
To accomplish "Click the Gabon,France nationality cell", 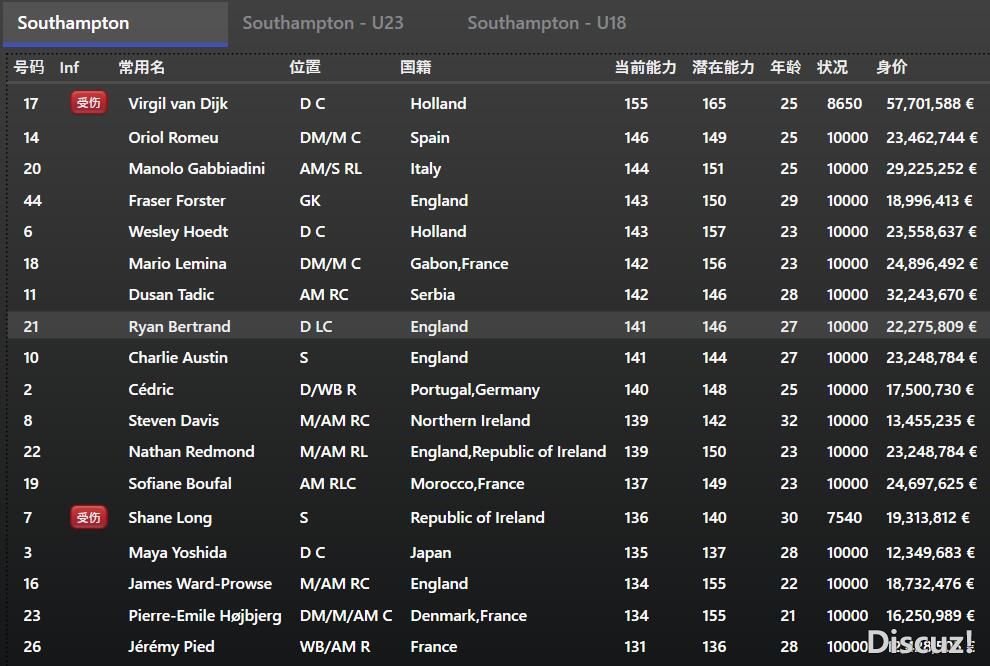I will point(459,263).
